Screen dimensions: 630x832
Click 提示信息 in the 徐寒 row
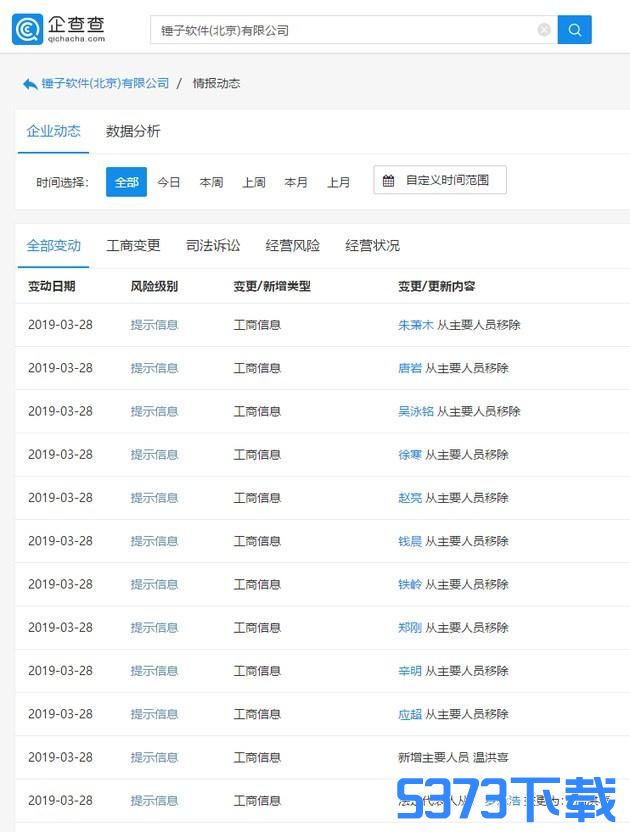pos(154,455)
